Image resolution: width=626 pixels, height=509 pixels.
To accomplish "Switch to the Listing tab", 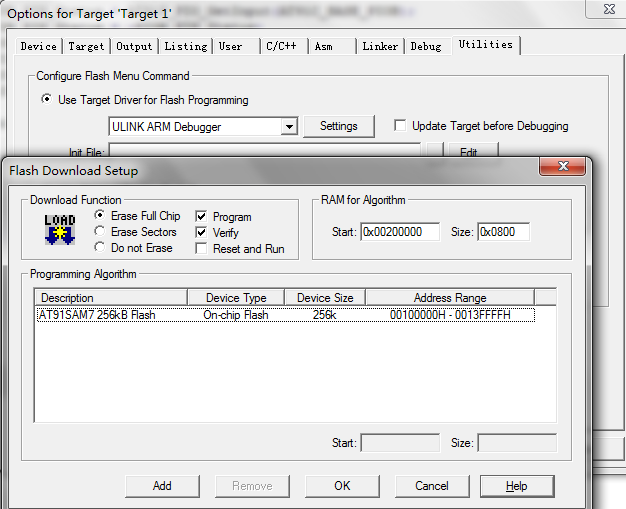I will (x=186, y=46).
